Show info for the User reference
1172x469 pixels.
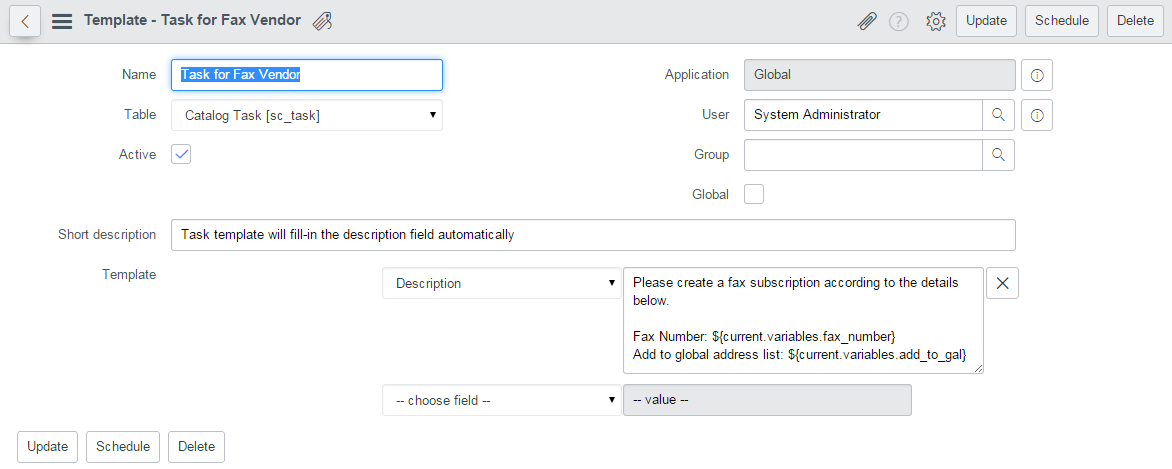[1037, 115]
